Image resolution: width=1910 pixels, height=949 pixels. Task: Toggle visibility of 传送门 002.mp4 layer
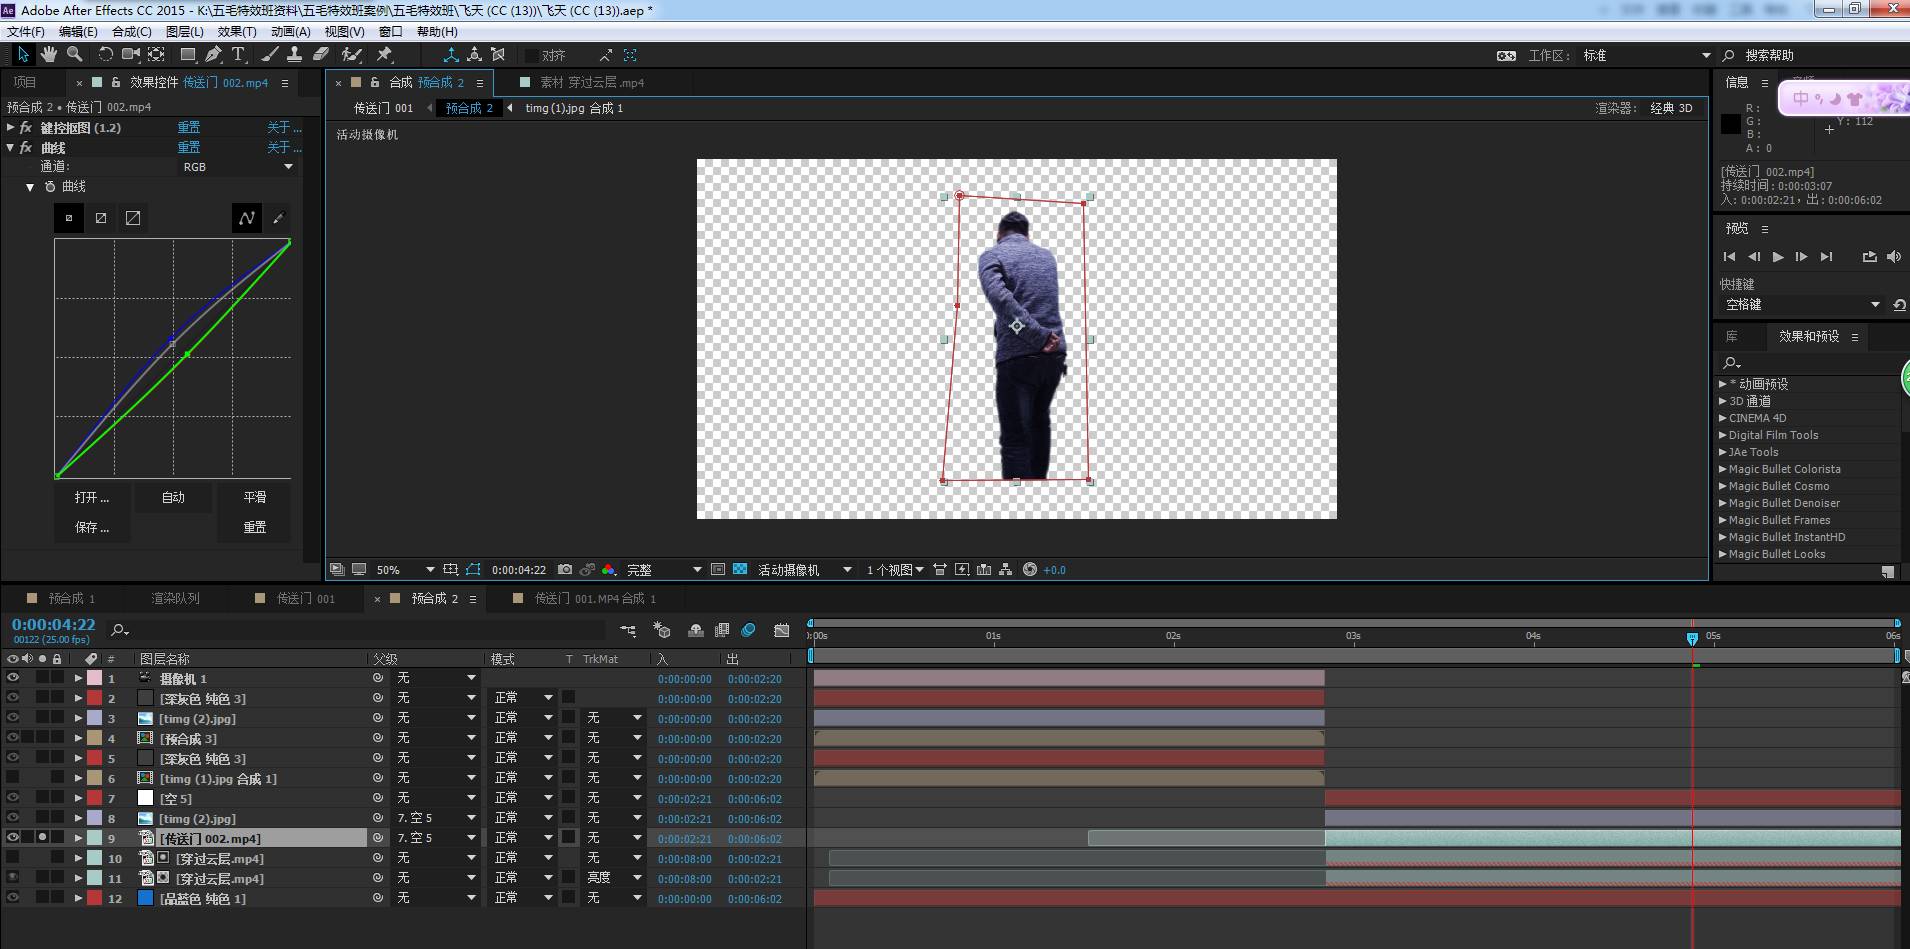click(13, 838)
